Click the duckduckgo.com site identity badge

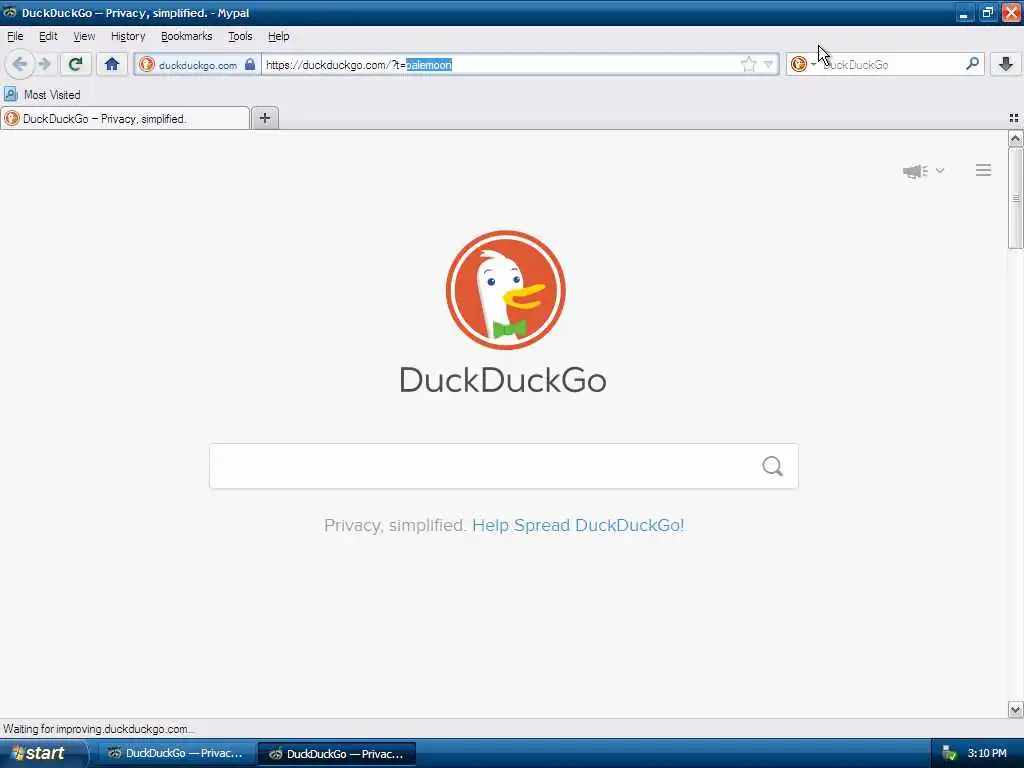pyautogui.click(x=197, y=65)
